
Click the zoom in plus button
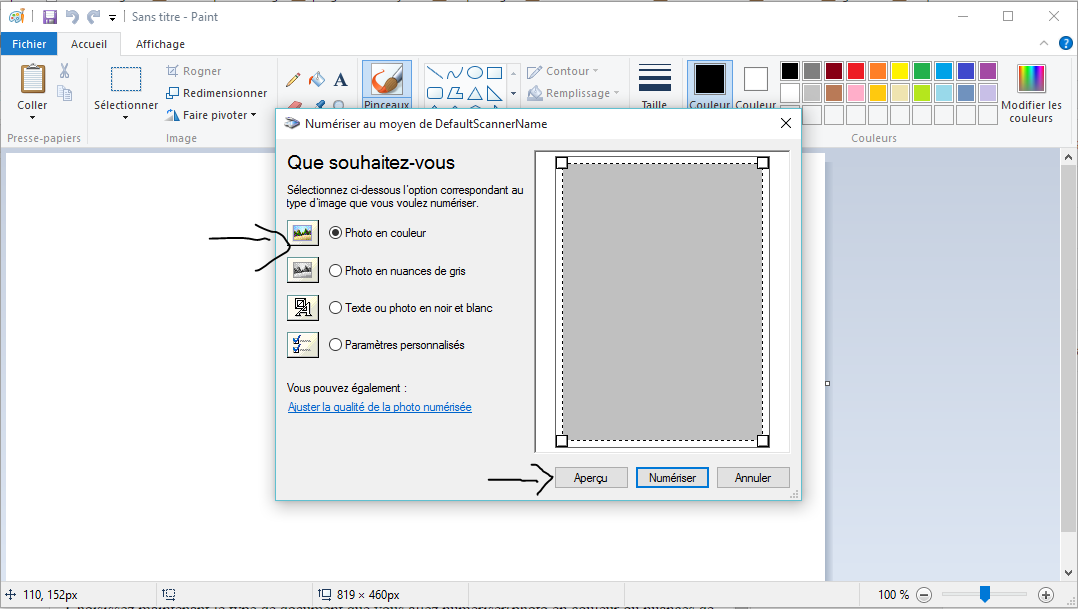(1046, 595)
